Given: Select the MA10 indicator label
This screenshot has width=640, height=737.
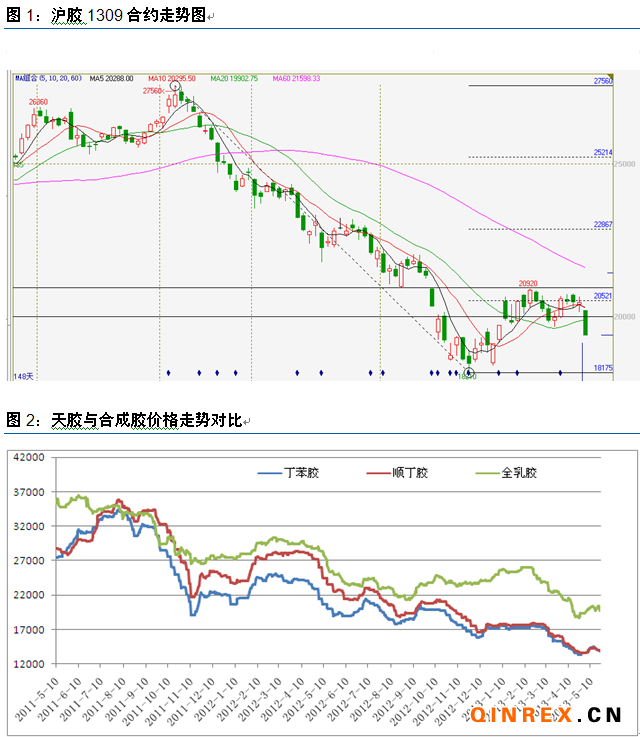Looking at the screenshot, I should pyautogui.click(x=172, y=78).
